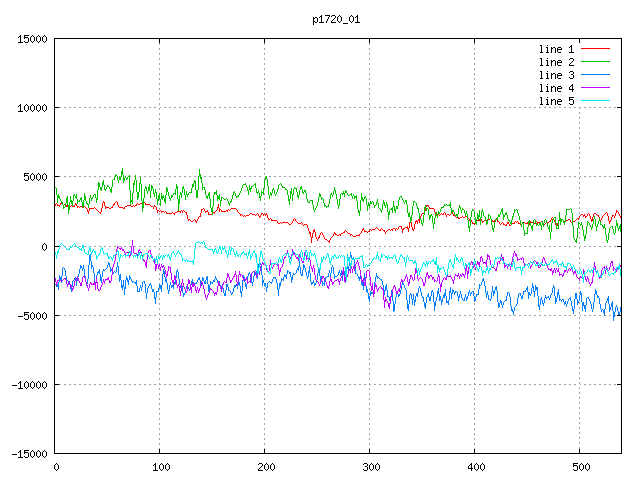The height and width of the screenshot is (480, 640).
Task: Click the green sample beside line 2
Action: point(595,61)
